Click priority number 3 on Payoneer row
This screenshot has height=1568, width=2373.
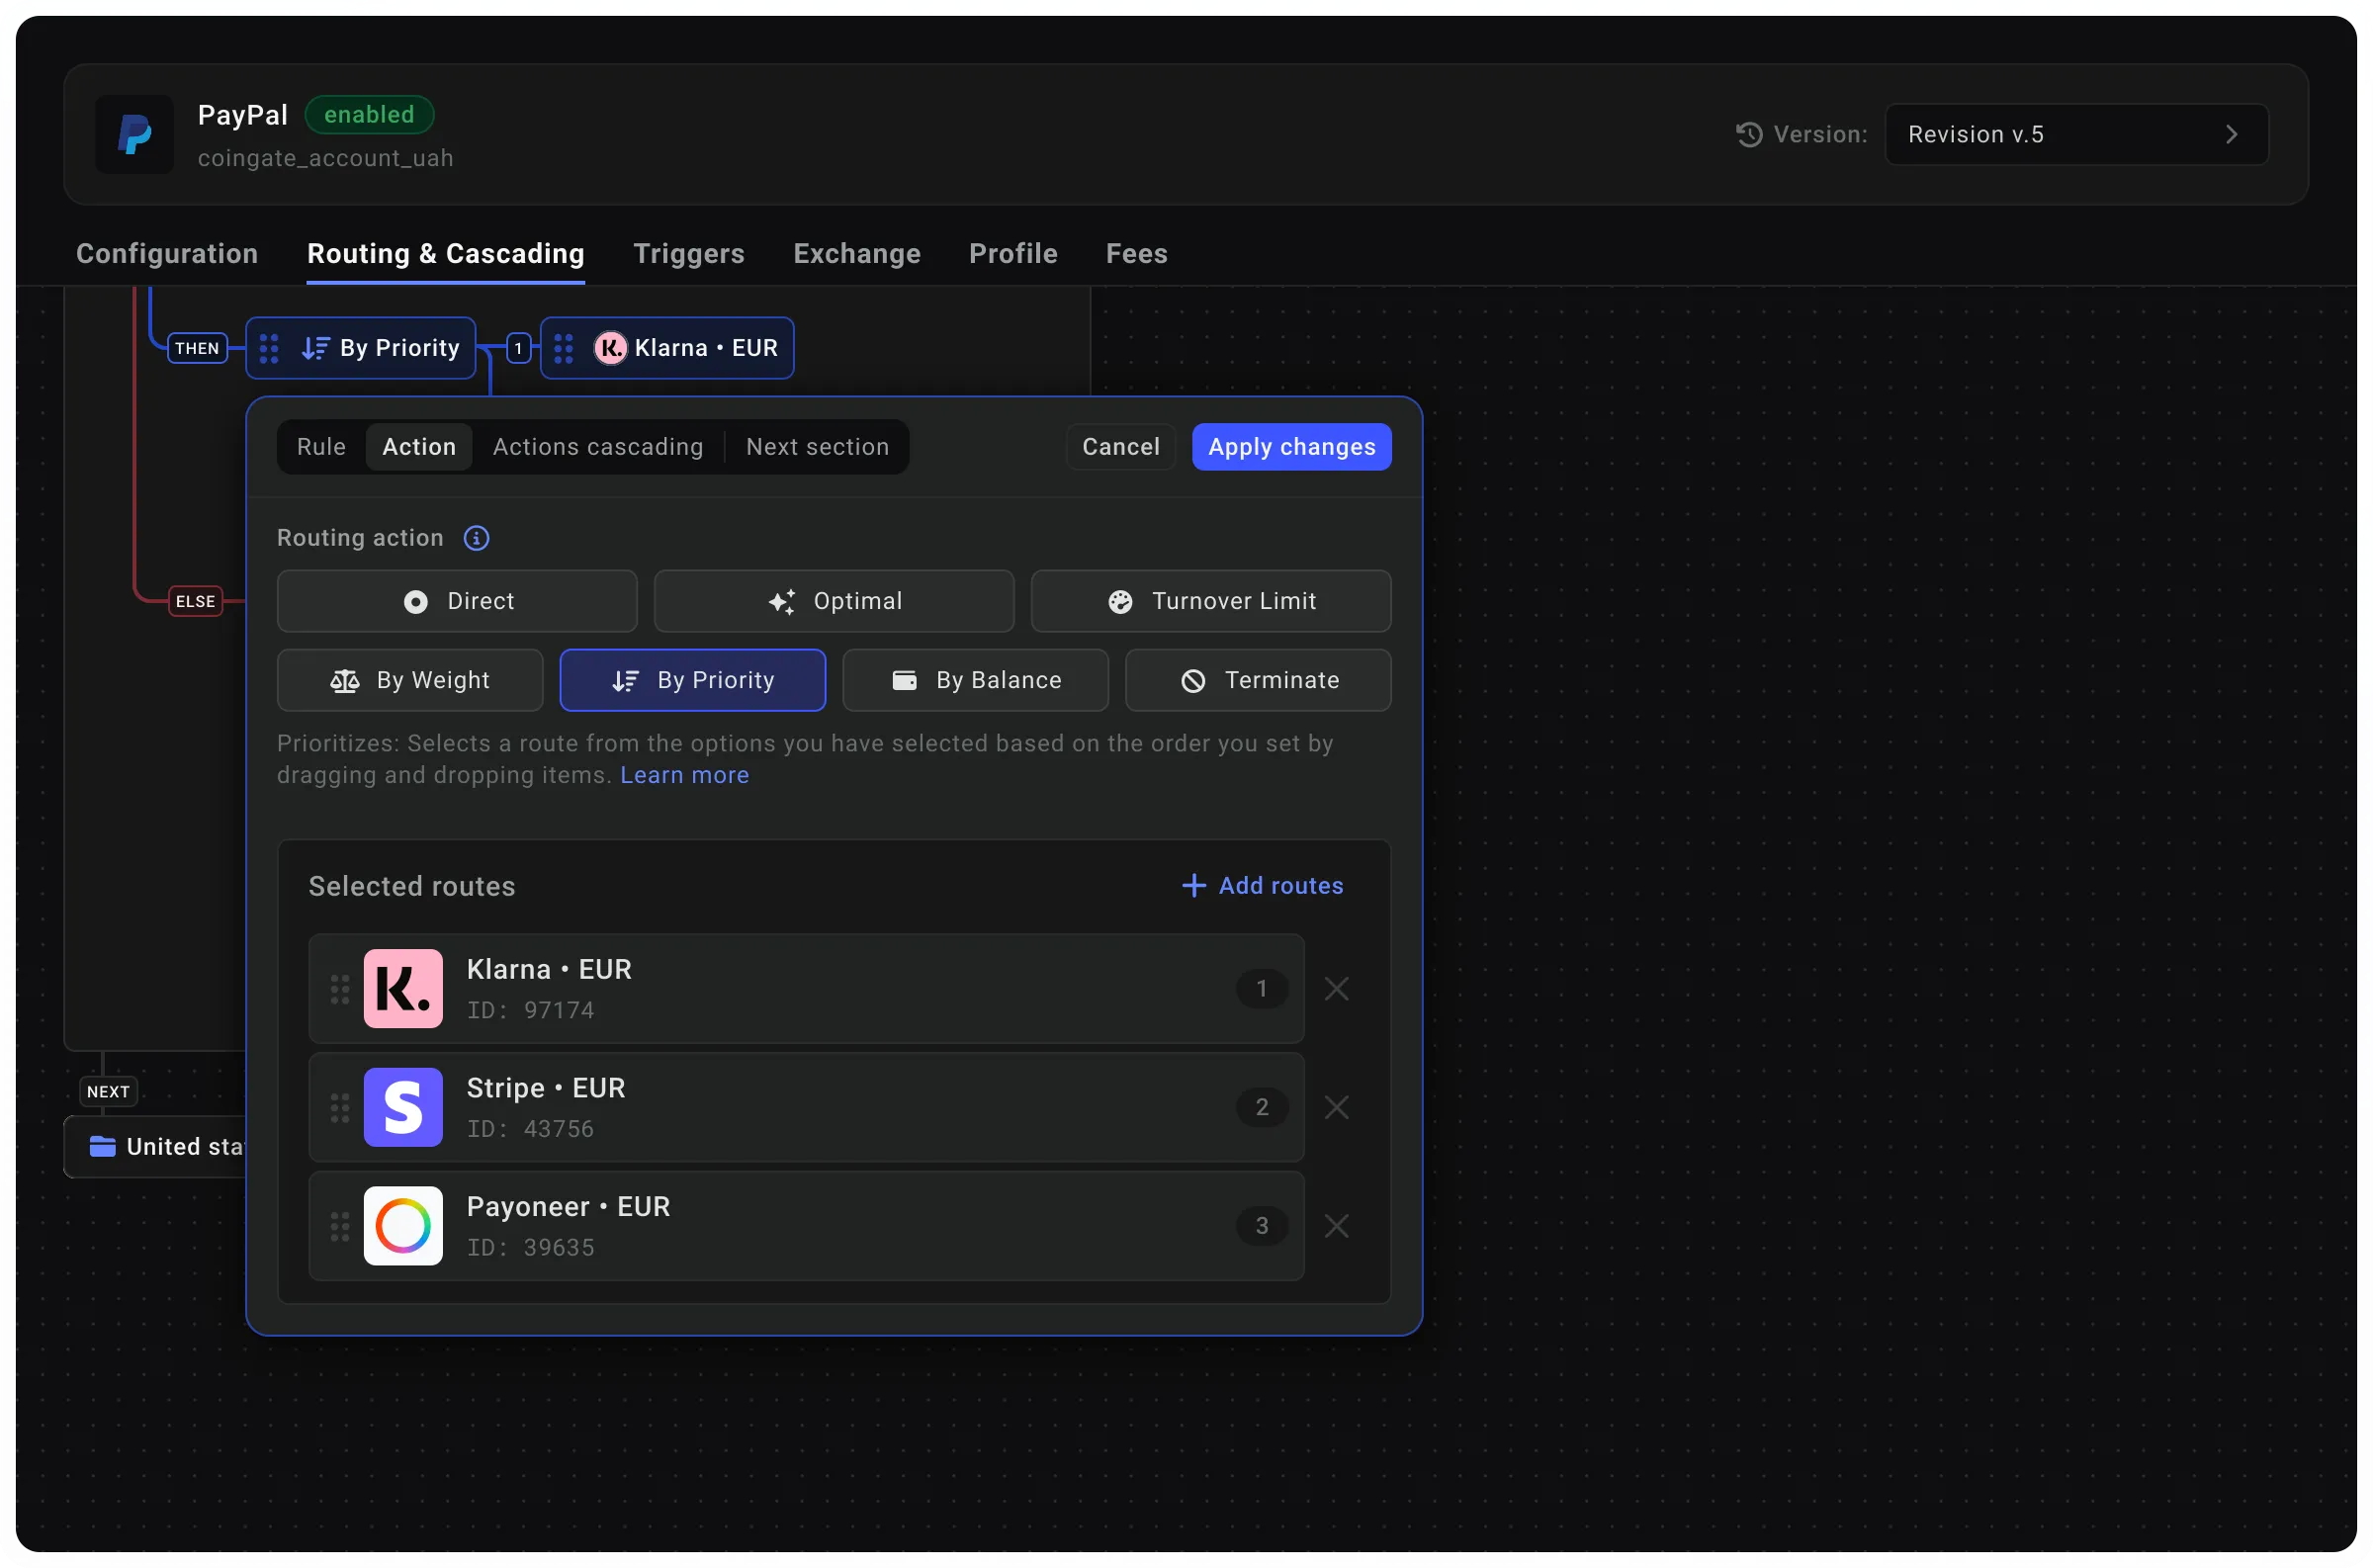[x=1262, y=1227]
